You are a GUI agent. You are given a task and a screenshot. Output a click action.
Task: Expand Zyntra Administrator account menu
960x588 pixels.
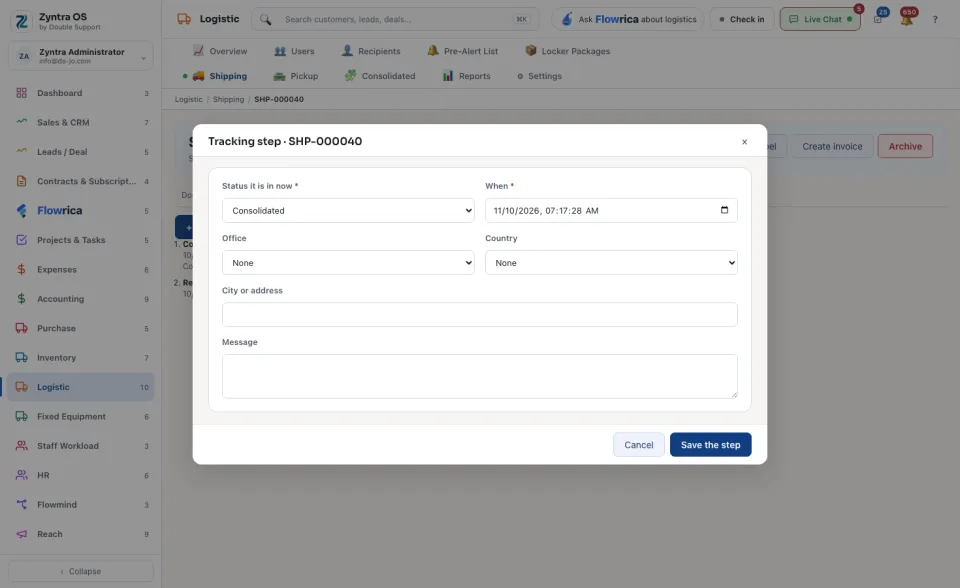(x=81, y=56)
